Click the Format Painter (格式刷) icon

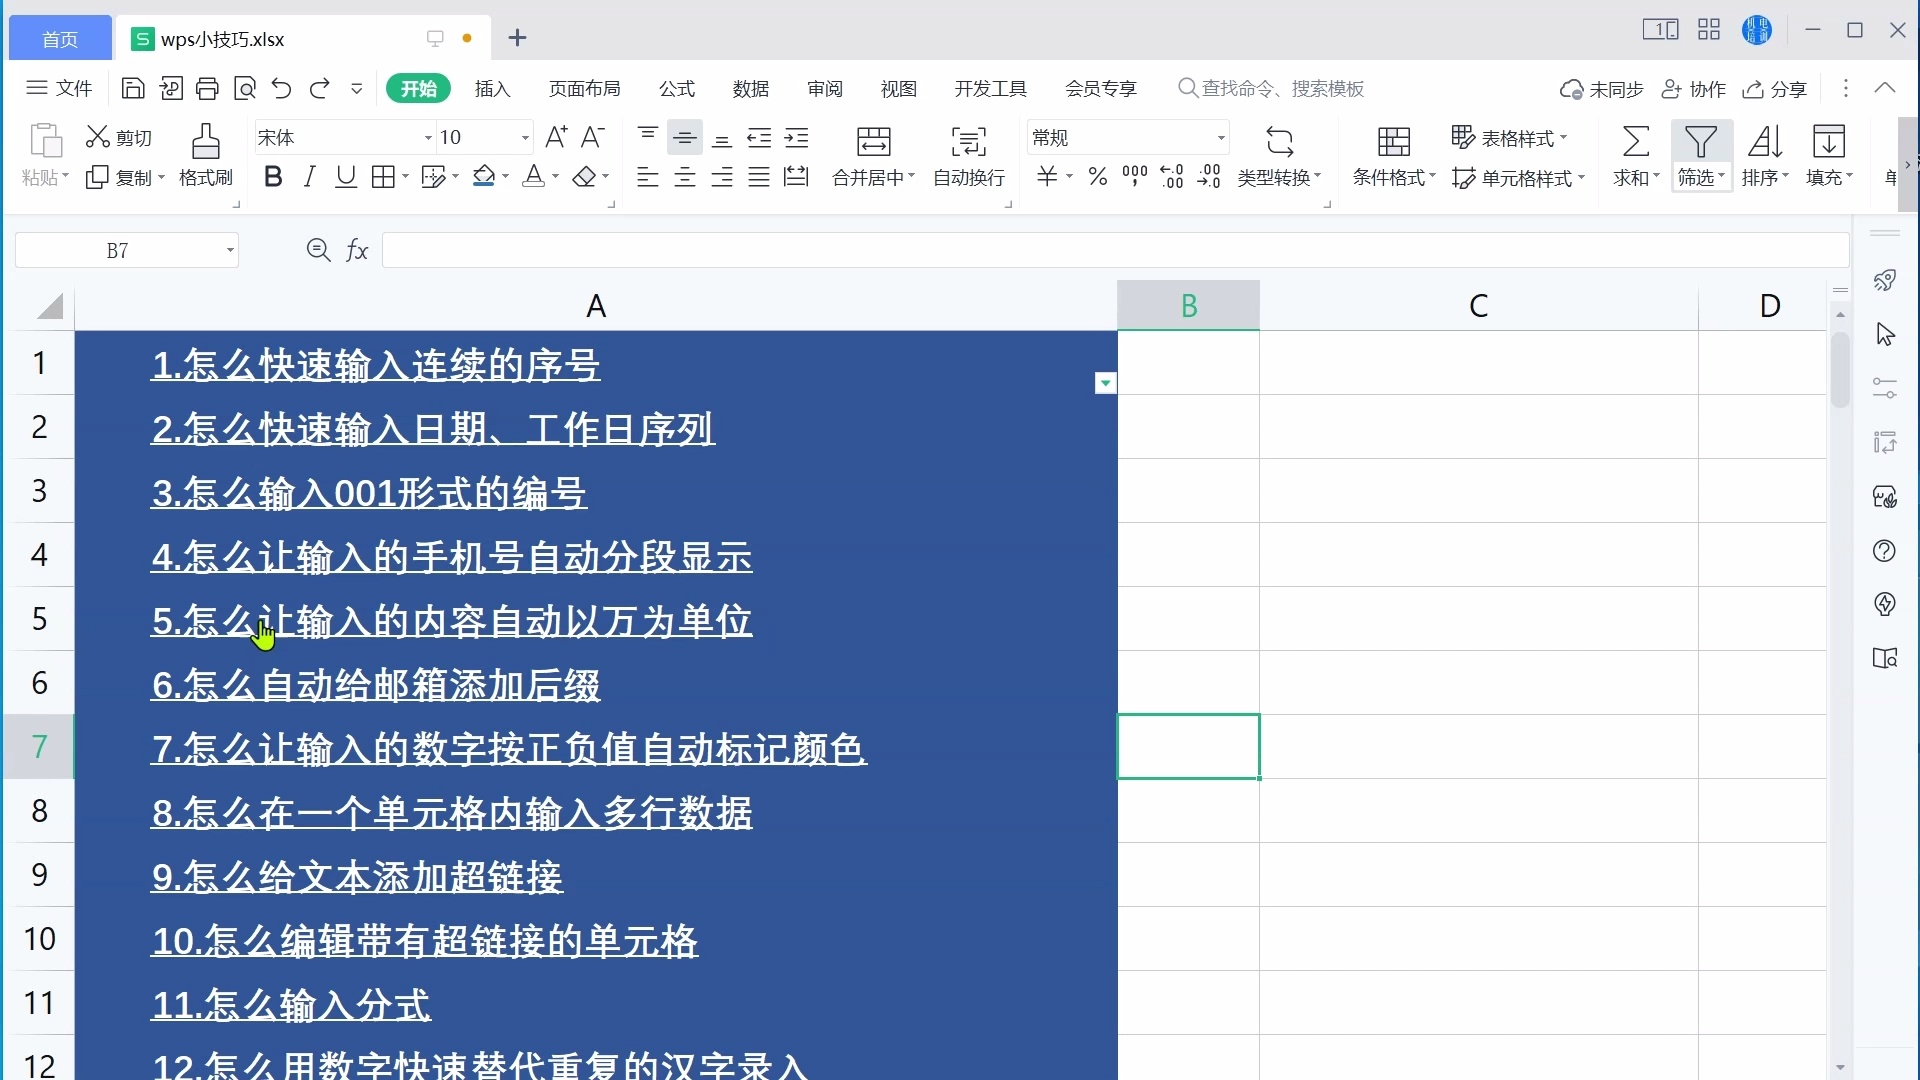(205, 142)
